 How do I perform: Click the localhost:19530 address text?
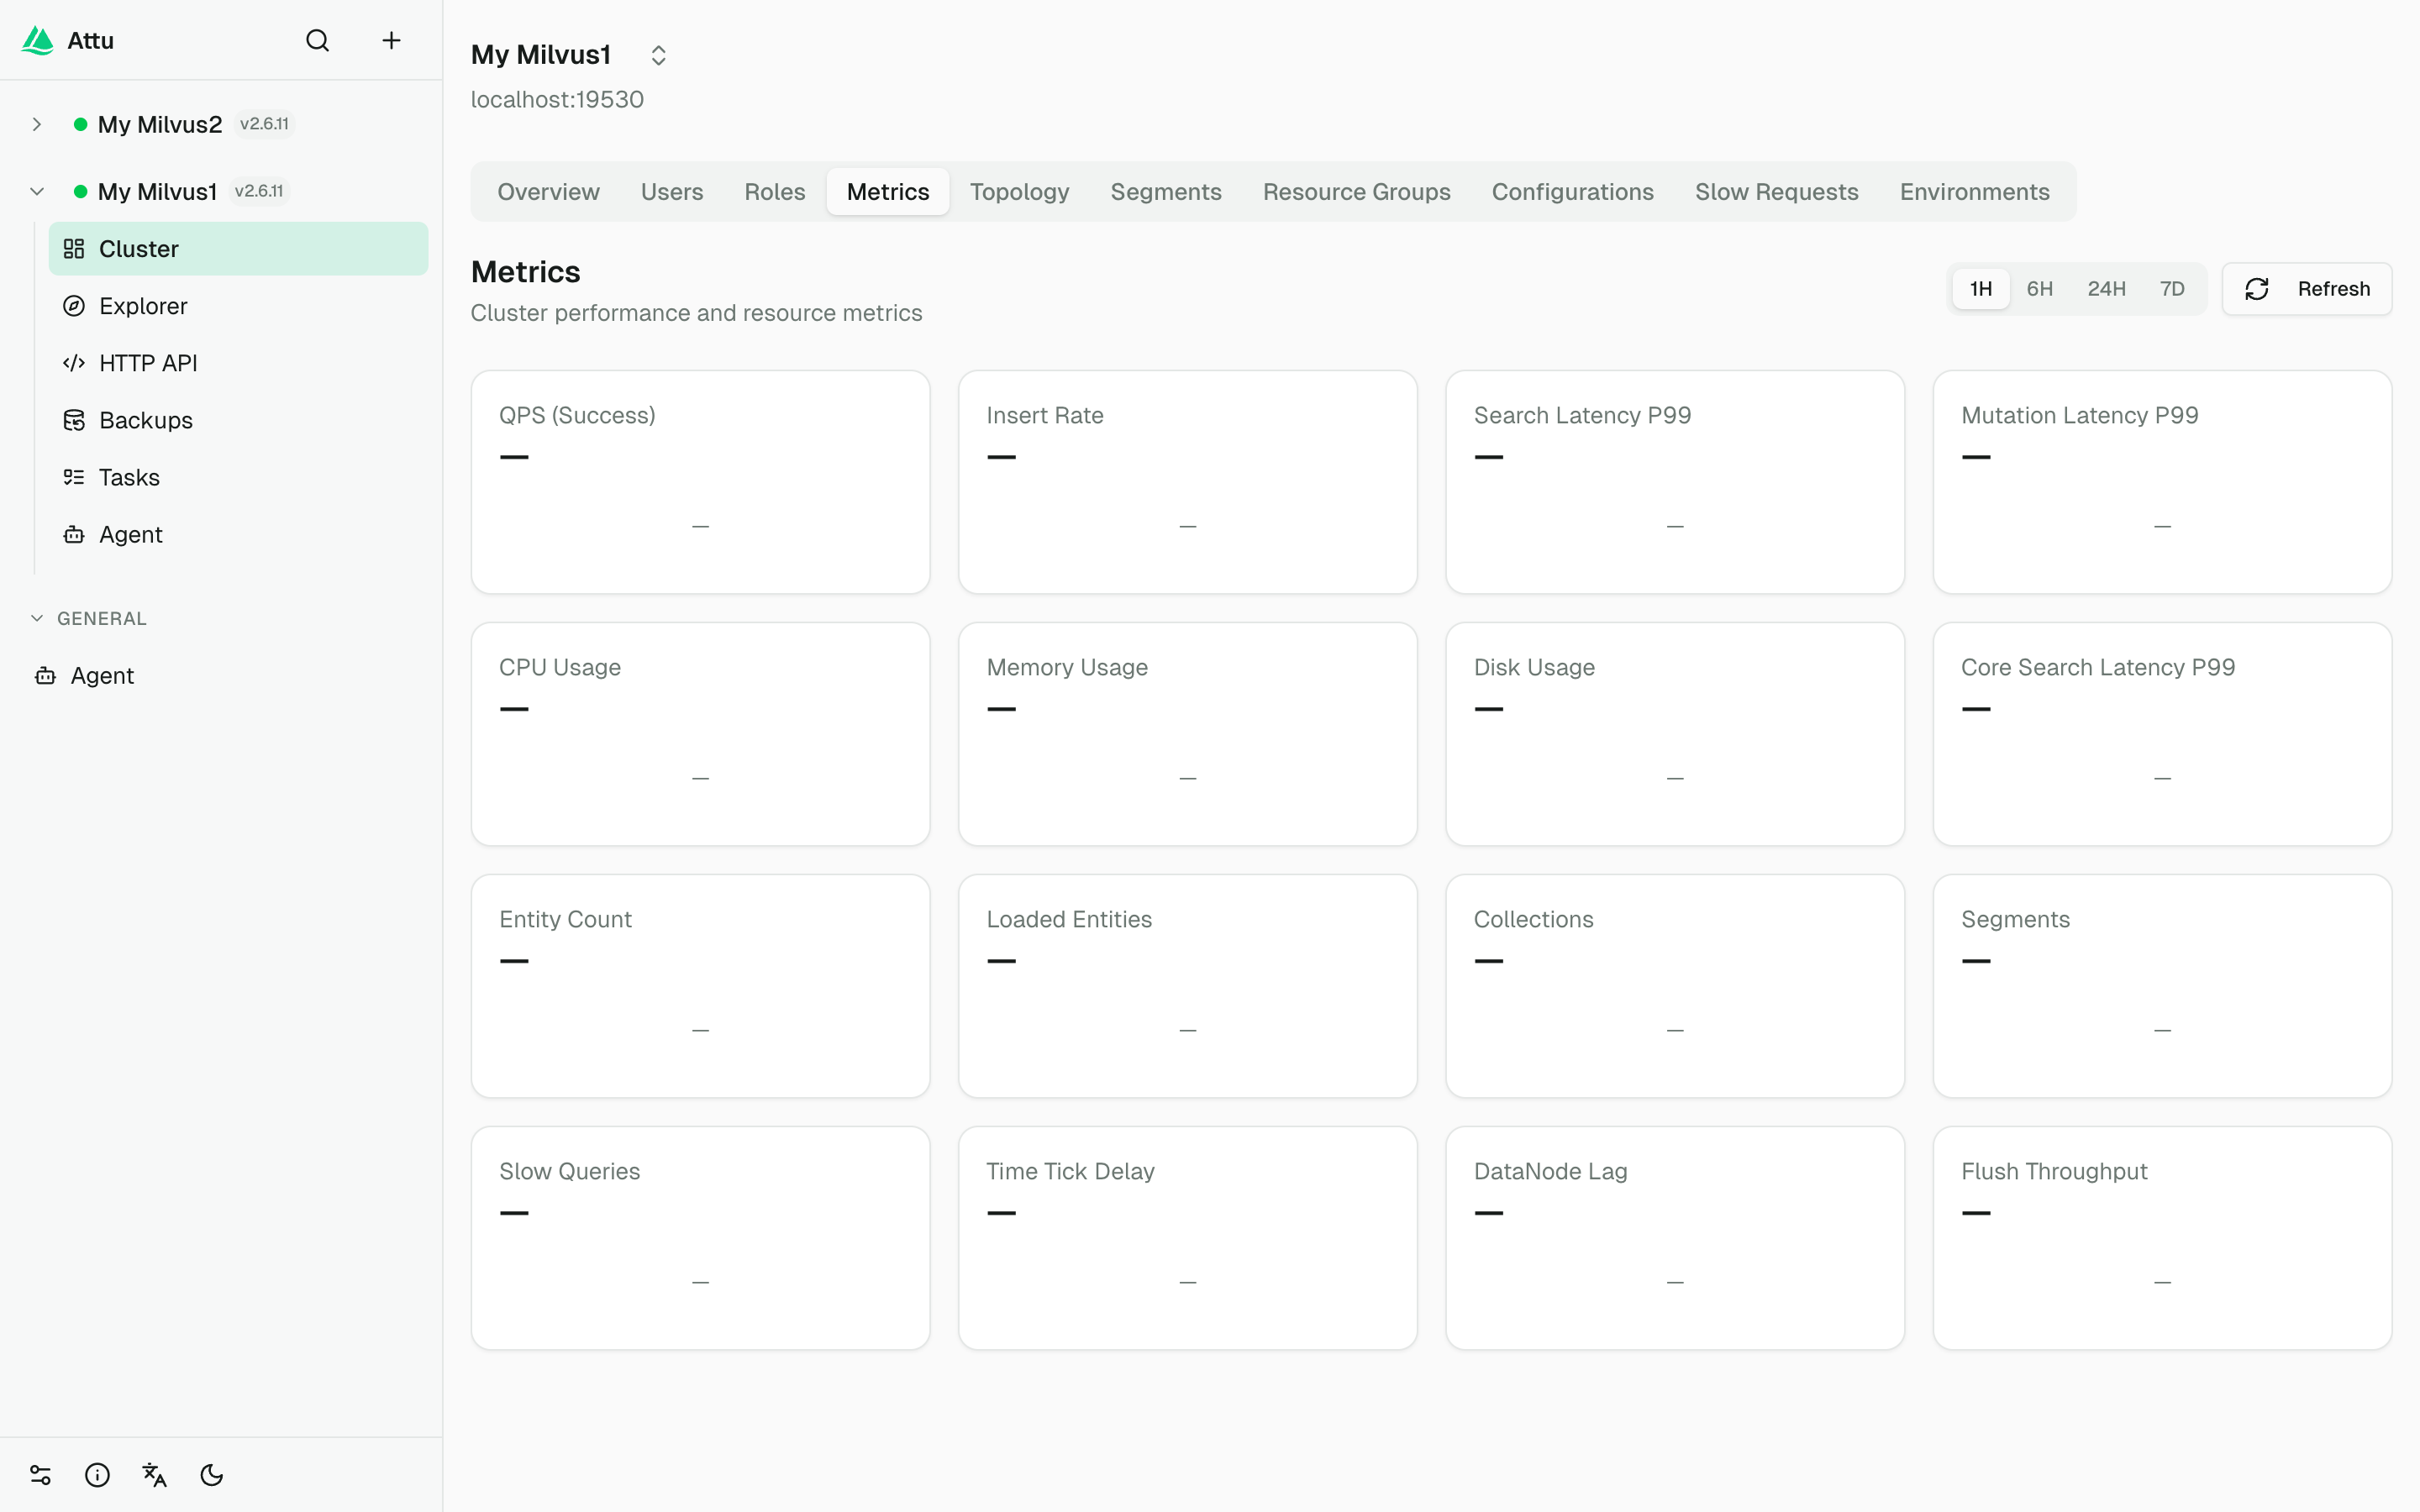[x=557, y=100]
